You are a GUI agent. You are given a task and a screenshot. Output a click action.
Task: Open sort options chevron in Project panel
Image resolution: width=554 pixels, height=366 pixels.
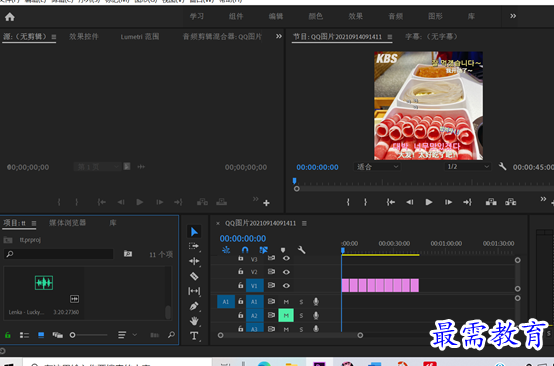[x=135, y=335]
